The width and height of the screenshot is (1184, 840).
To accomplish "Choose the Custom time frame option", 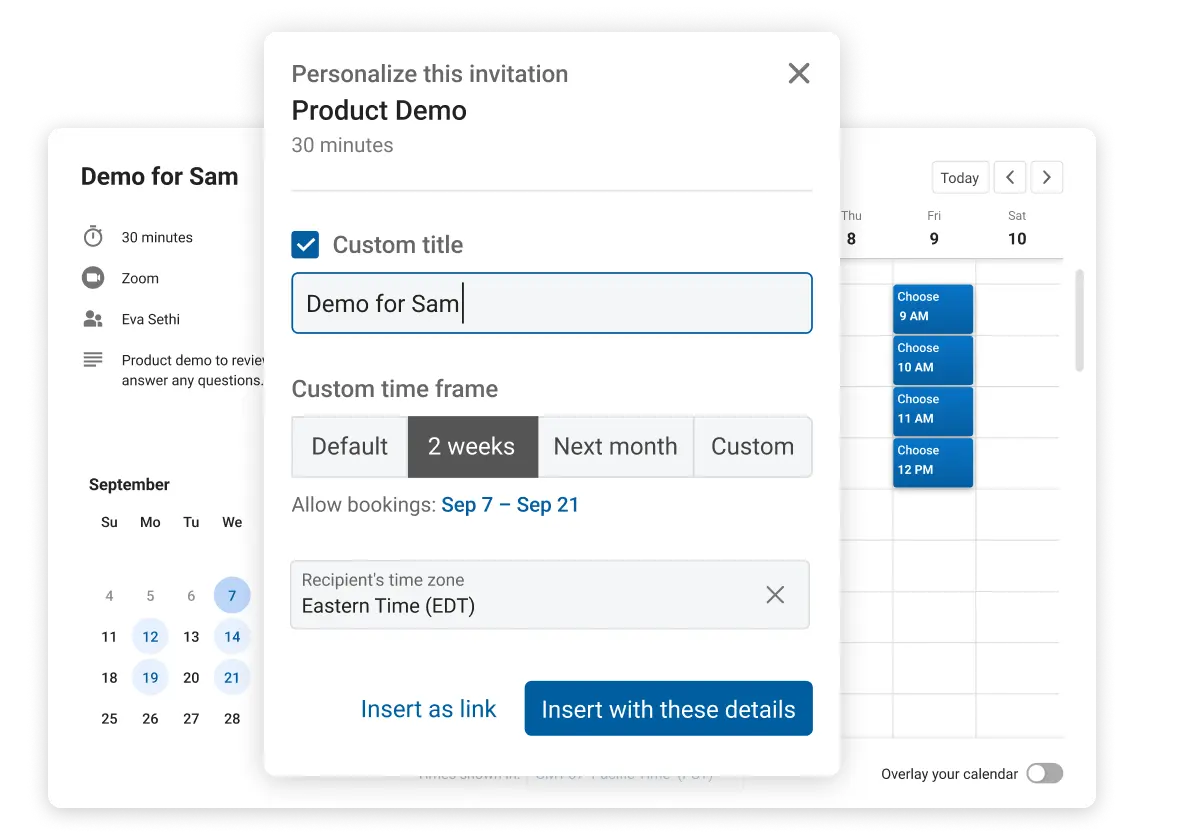I will [752, 447].
